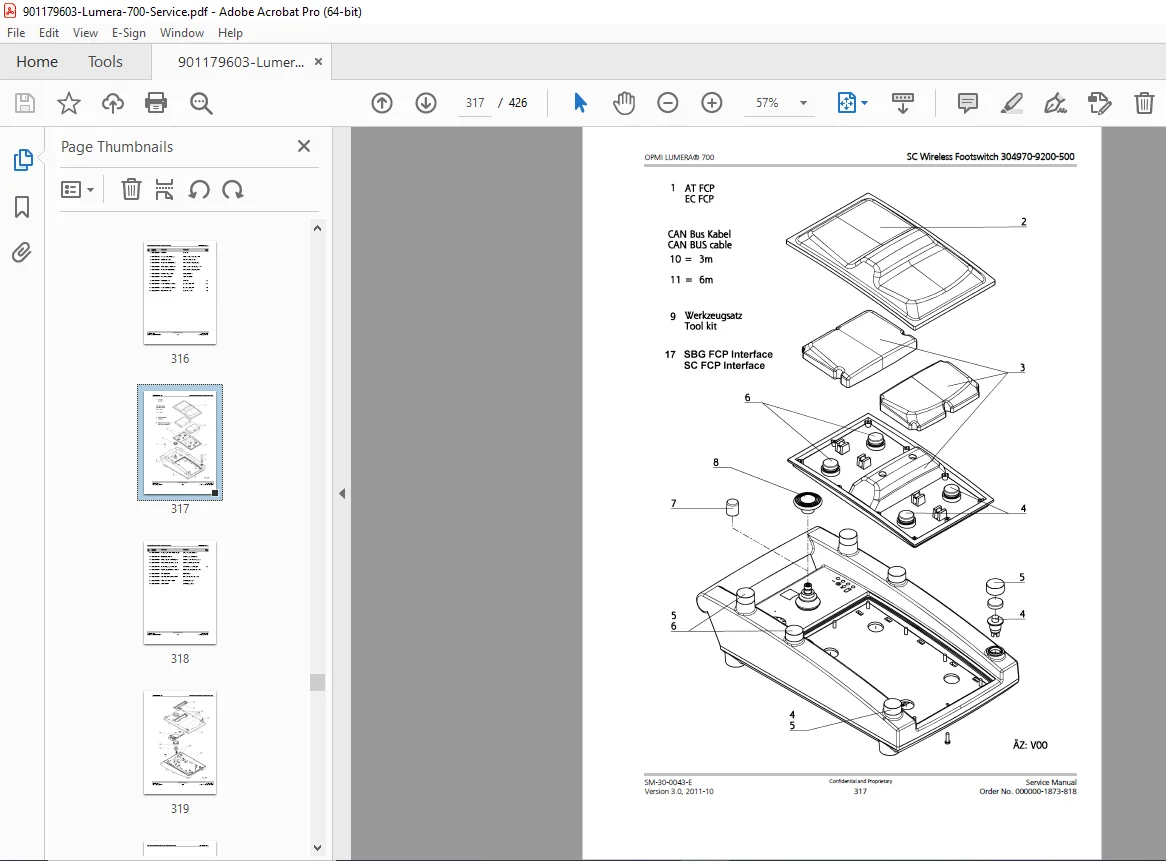Open the Sign document pen tool

coord(1055,103)
